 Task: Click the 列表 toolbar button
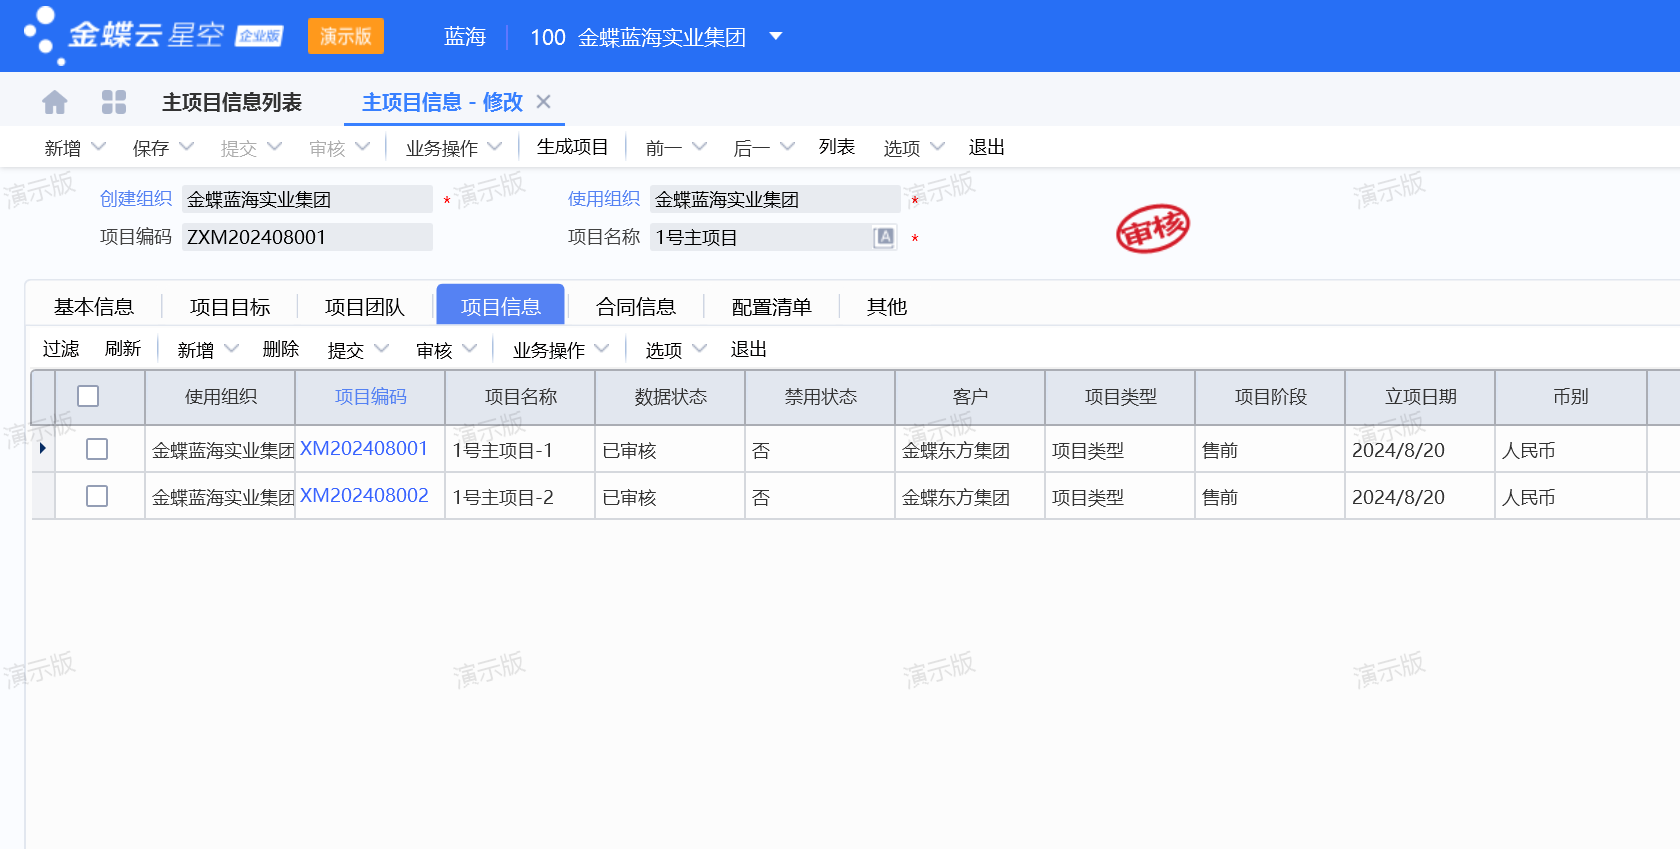pos(837,147)
